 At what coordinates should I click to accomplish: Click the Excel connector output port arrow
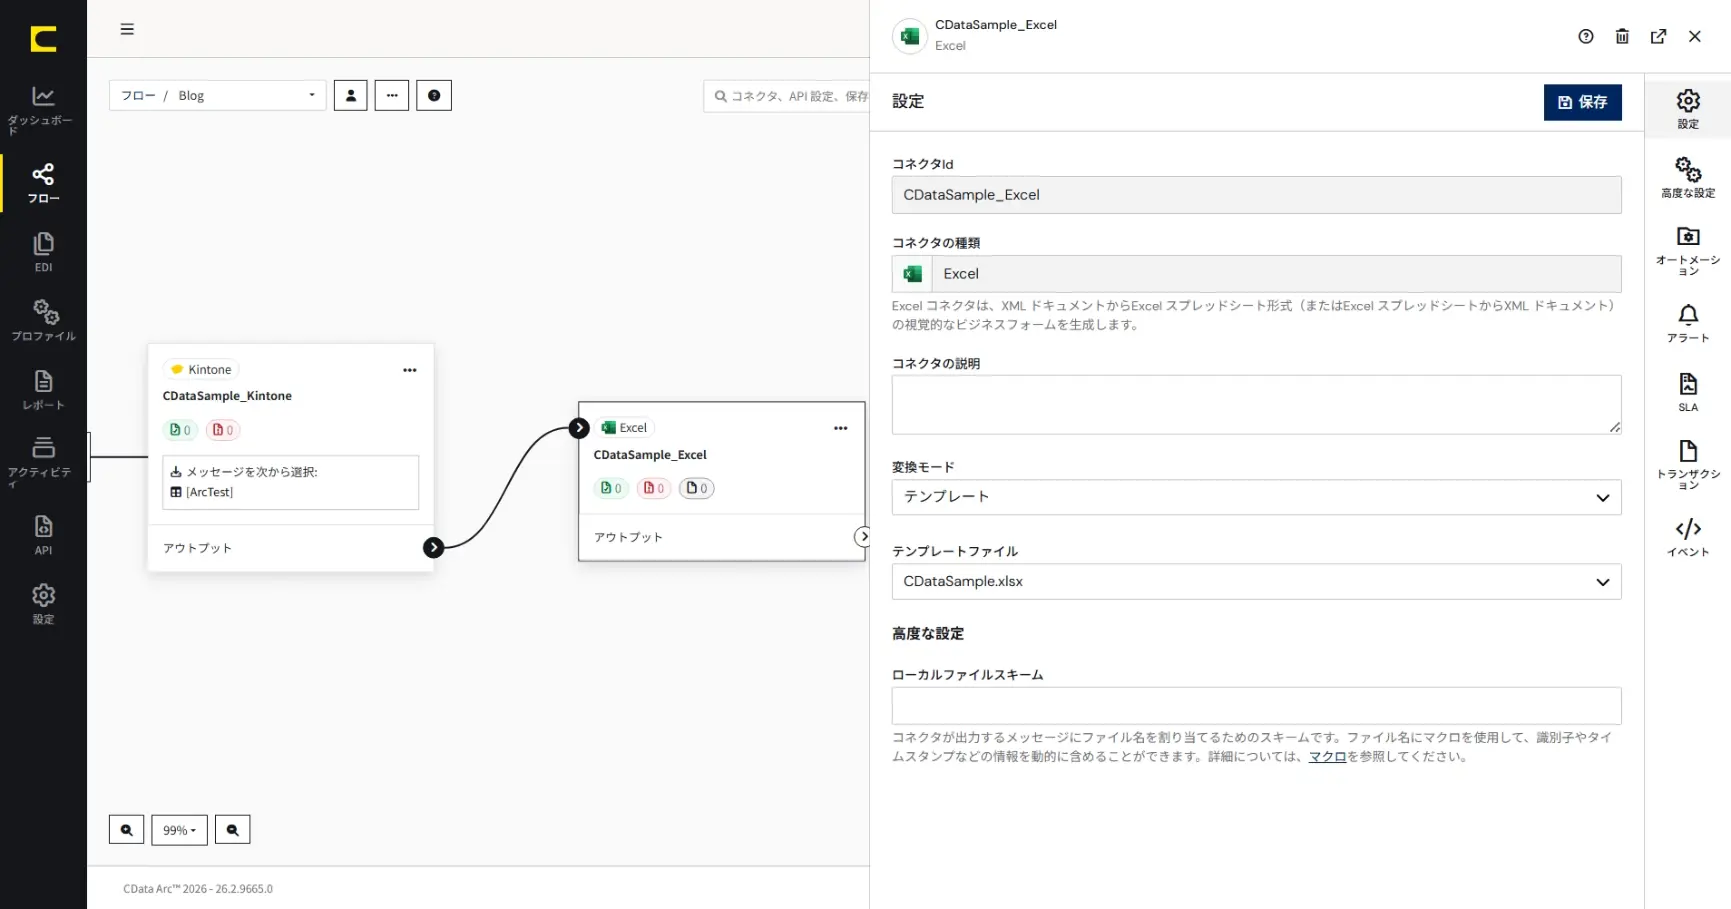[863, 537]
